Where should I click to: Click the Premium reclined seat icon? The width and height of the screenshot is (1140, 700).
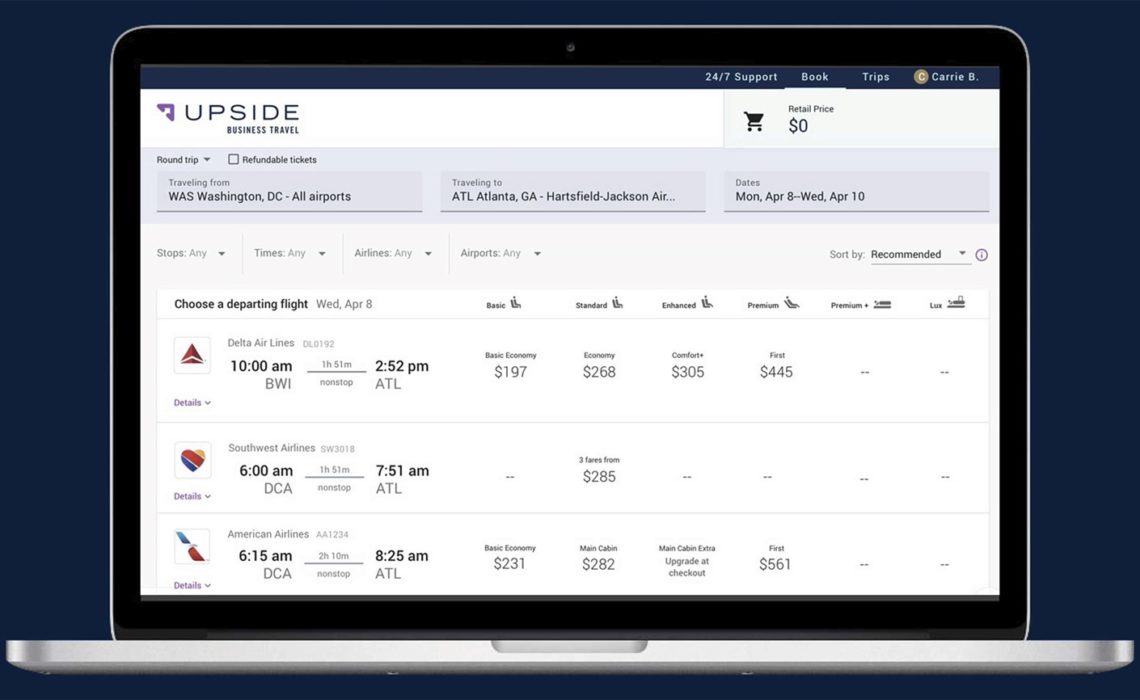click(792, 303)
